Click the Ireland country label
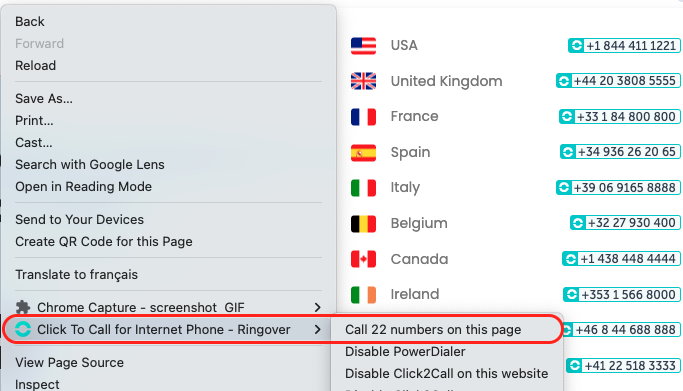This screenshot has height=391, width=683. point(415,294)
